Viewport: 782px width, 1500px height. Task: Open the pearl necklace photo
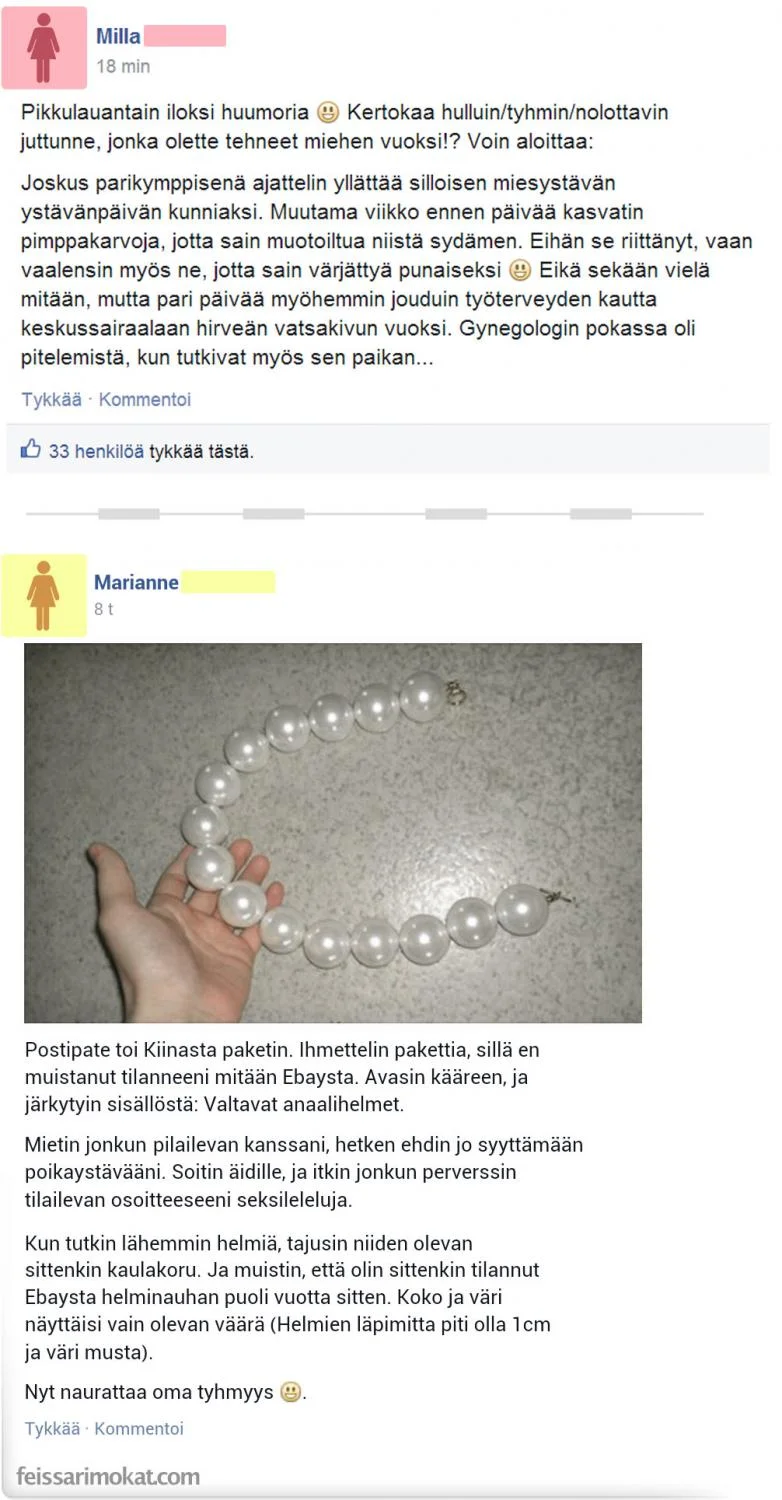(333, 832)
